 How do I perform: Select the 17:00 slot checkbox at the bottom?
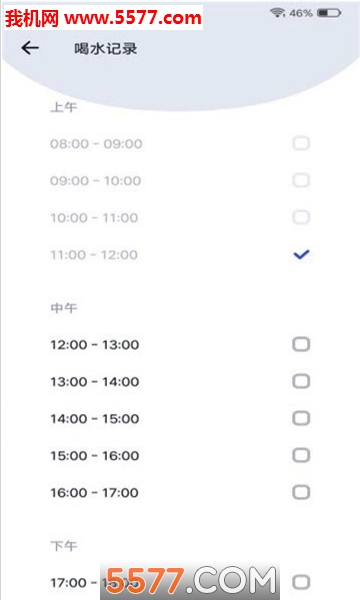(x=301, y=582)
